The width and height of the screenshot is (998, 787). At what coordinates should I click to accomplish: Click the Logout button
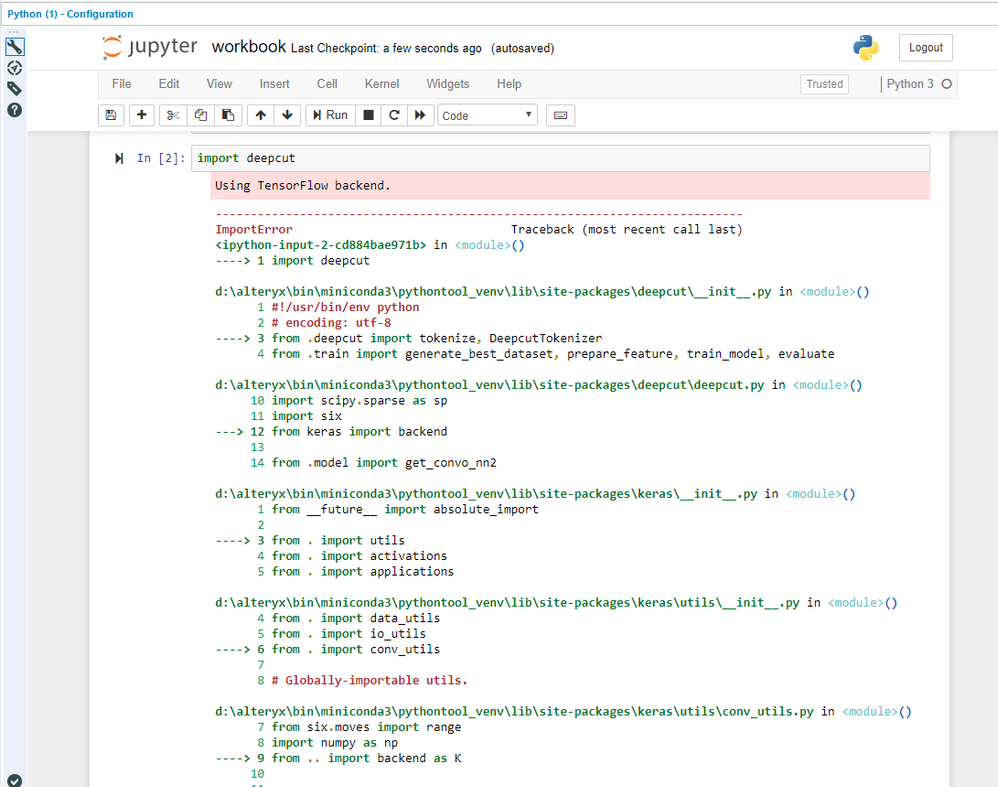(x=925, y=47)
